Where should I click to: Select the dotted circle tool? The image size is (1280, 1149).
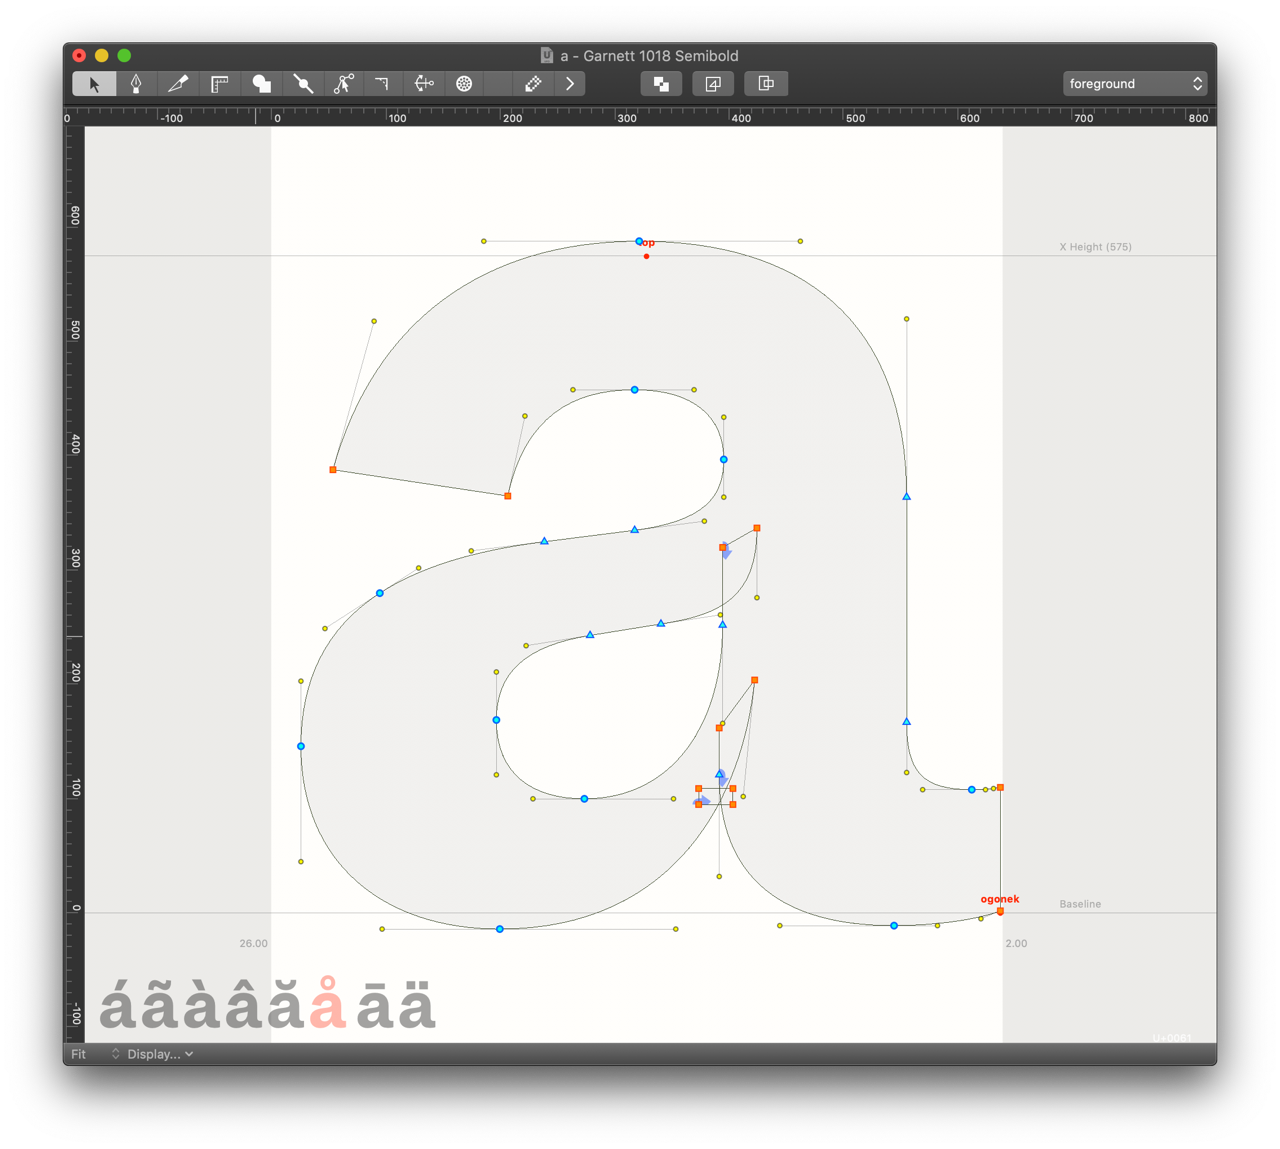pyautogui.click(x=464, y=84)
